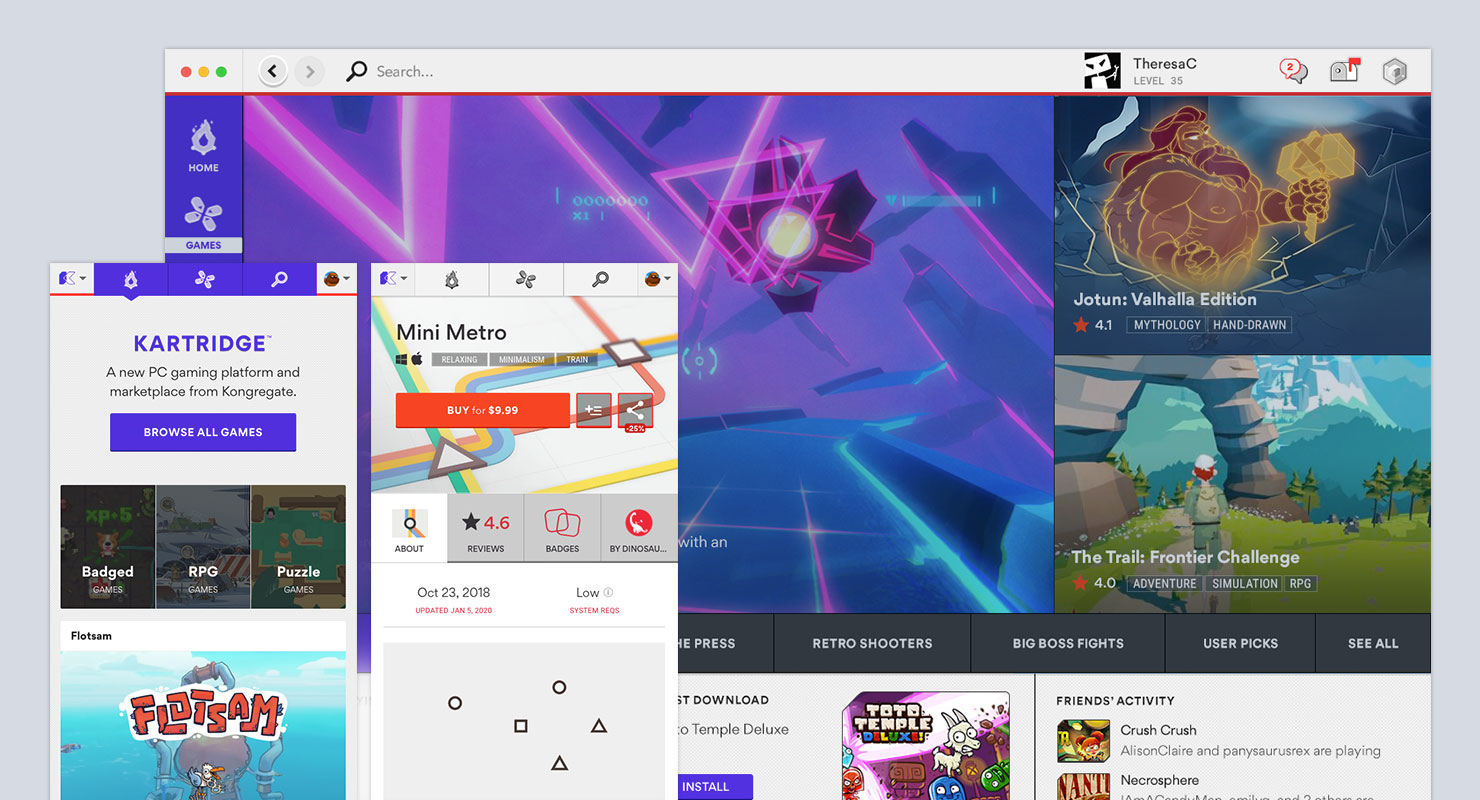Open the search icon in left mobile window
This screenshot has width=1480, height=800.
tap(279, 280)
